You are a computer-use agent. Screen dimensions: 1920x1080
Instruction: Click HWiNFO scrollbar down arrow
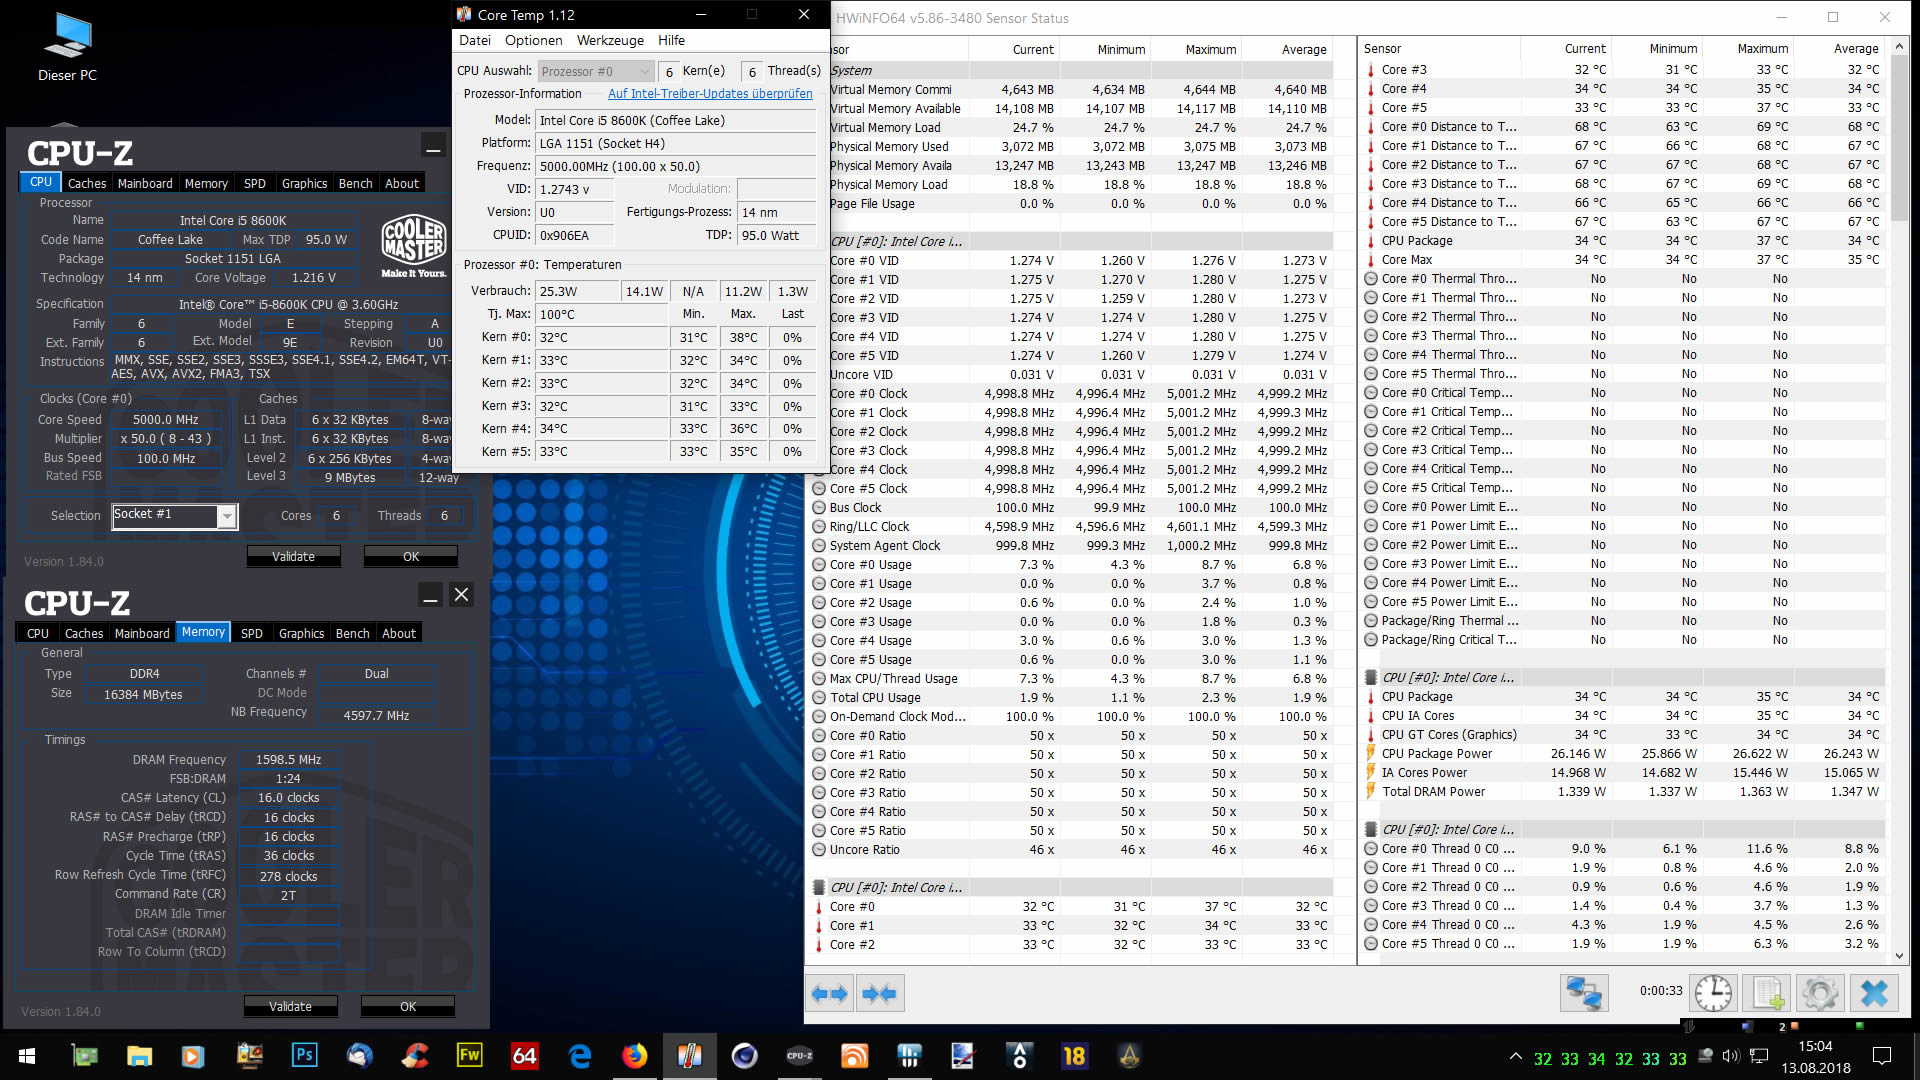(x=1900, y=956)
